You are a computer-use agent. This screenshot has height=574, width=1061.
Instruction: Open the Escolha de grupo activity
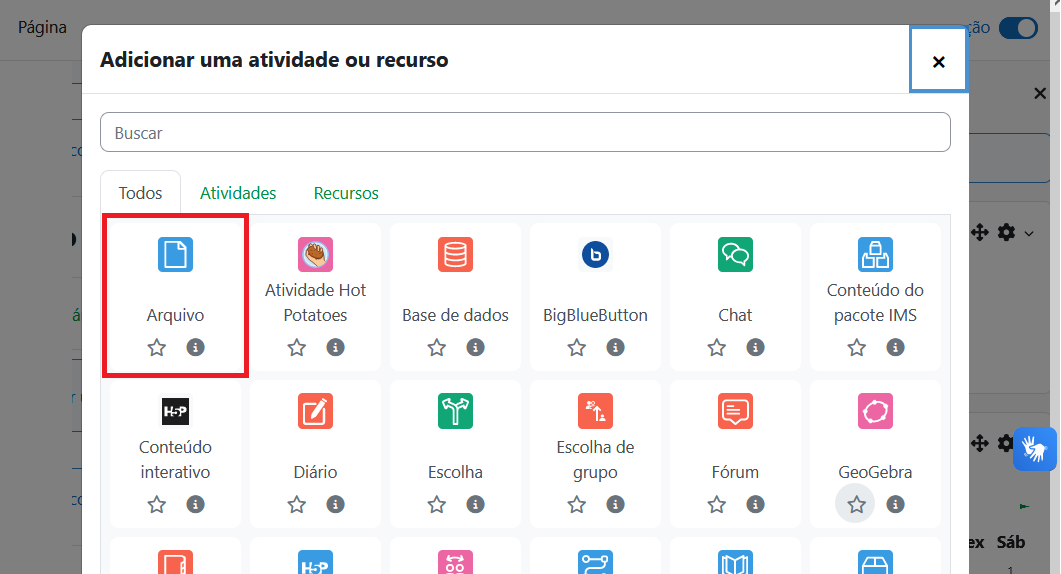pyautogui.click(x=595, y=411)
